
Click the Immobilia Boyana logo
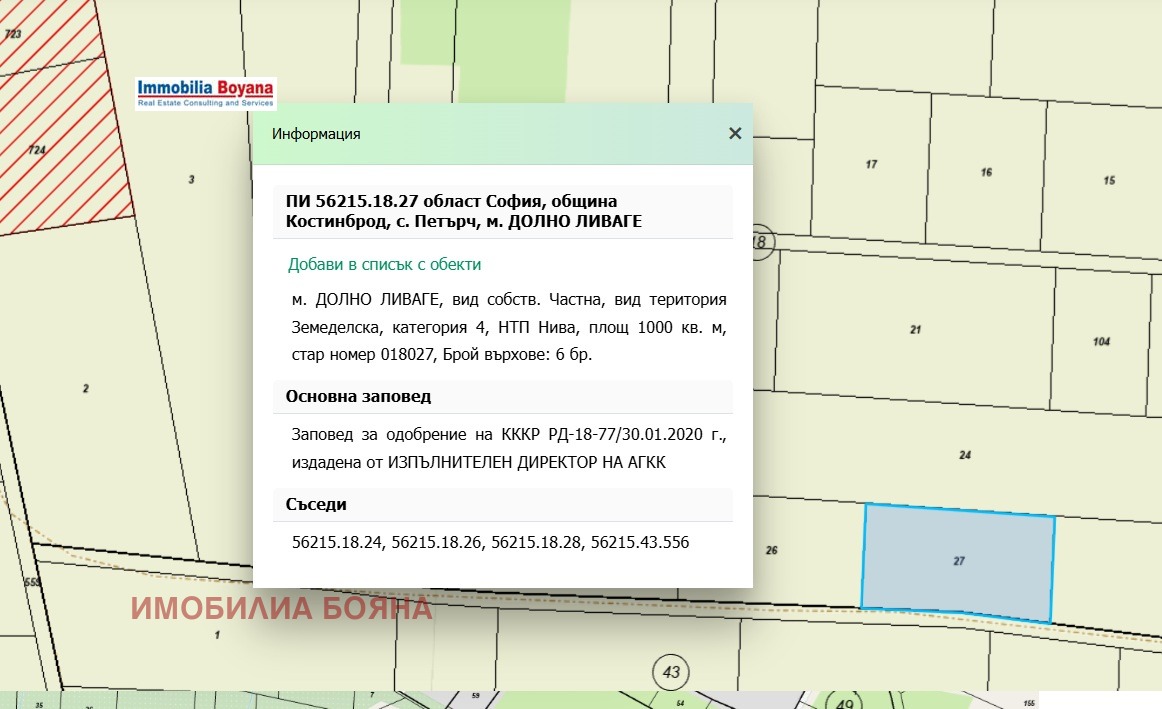coord(206,93)
